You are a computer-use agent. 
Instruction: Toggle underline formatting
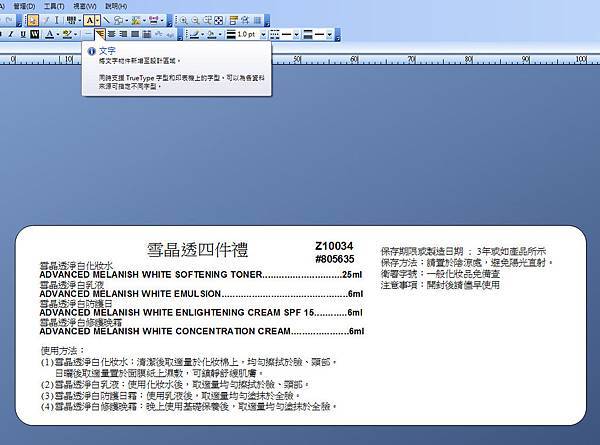click(x=23, y=34)
